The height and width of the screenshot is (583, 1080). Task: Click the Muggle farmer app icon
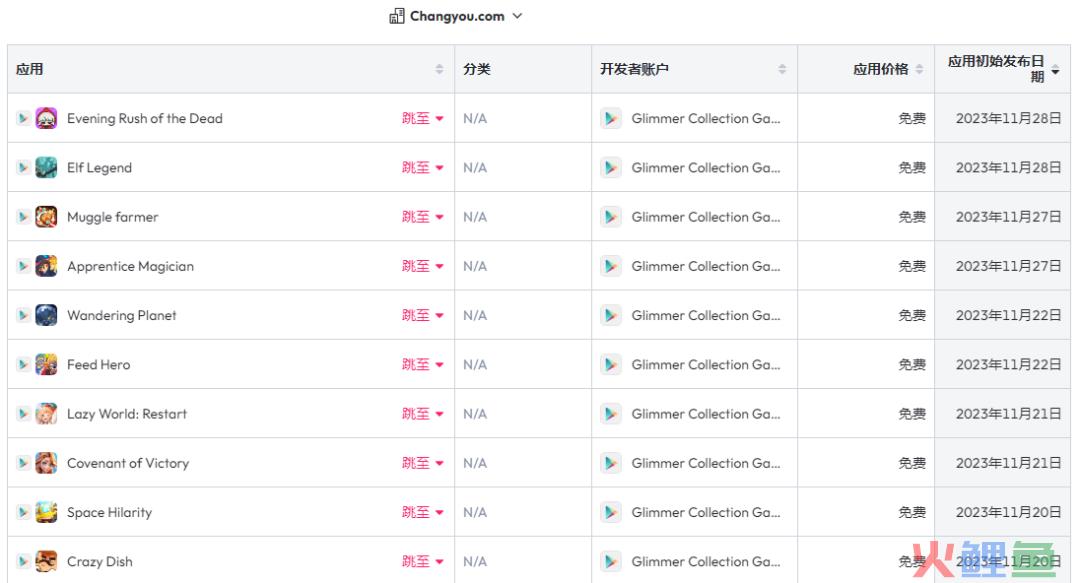pyautogui.click(x=46, y=216)
